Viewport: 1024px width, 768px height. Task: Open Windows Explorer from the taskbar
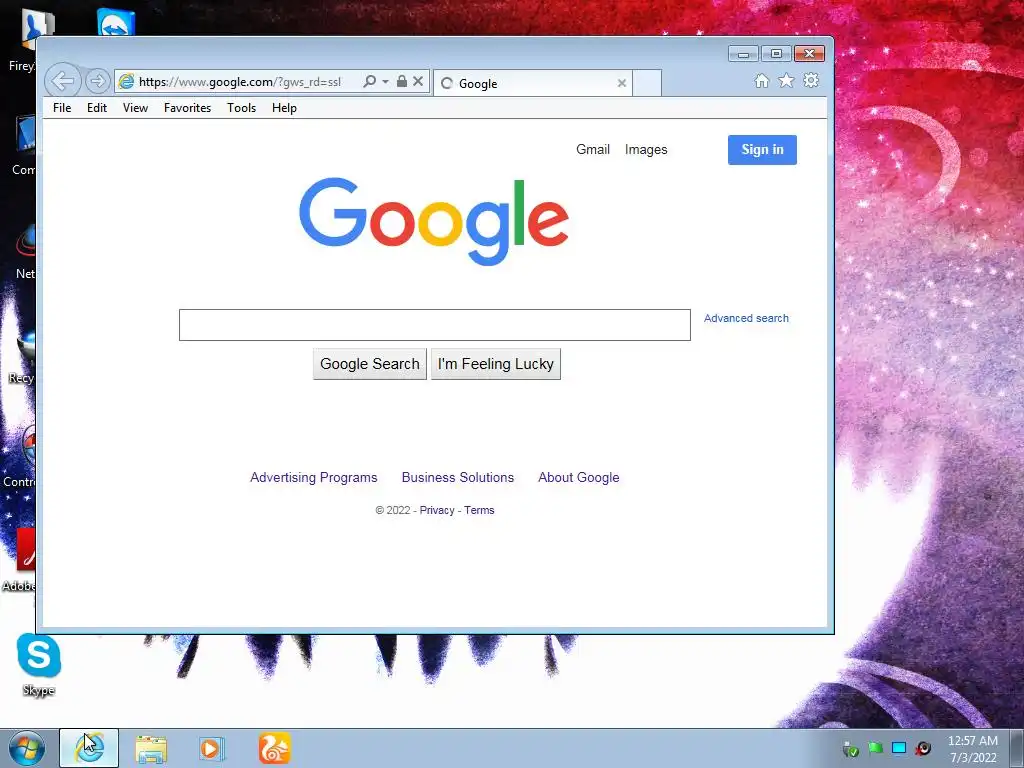click(151, 748)
